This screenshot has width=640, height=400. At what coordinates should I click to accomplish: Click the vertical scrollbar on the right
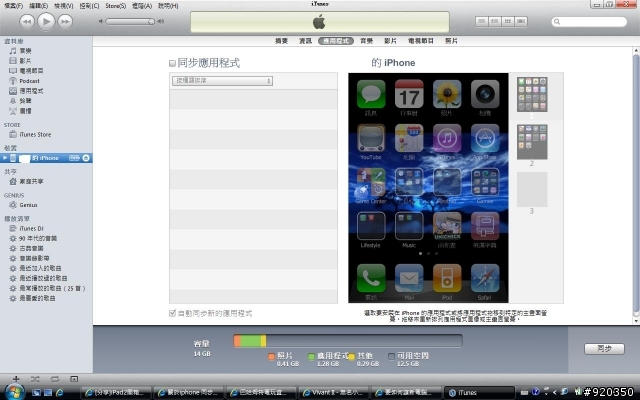pyautogui.click(x=636, y=184)
